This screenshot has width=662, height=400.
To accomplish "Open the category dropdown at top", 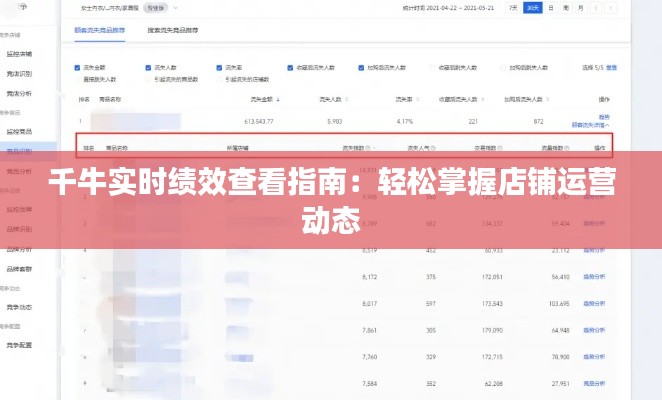I will [x=156, y=6].
